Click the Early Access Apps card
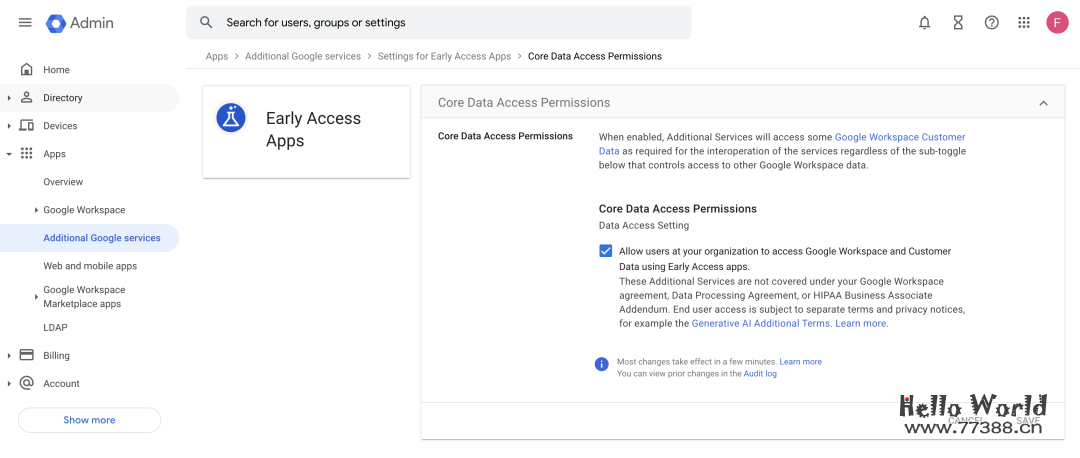Image resolution: width=1080 pixels, height=458 pixels. click(x=307, y=132)
